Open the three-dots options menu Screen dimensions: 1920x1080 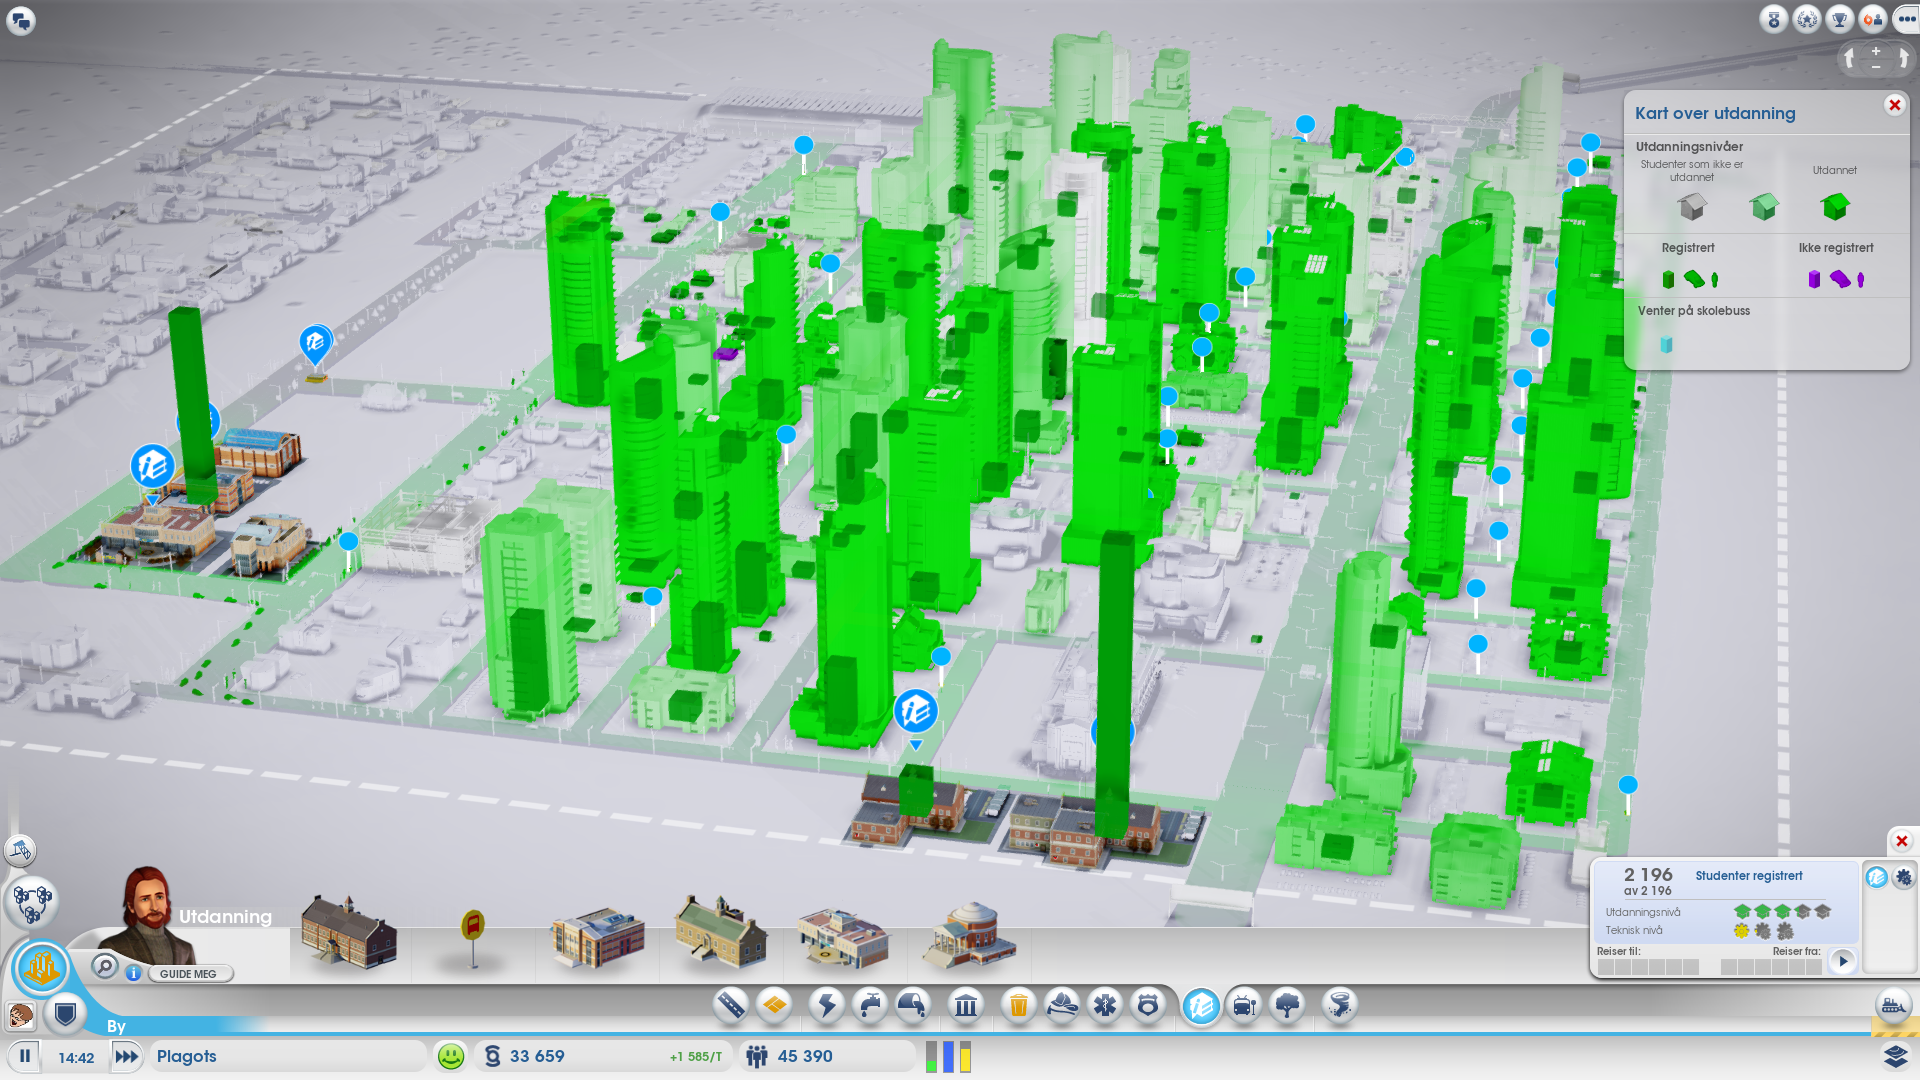(1905, 19)
